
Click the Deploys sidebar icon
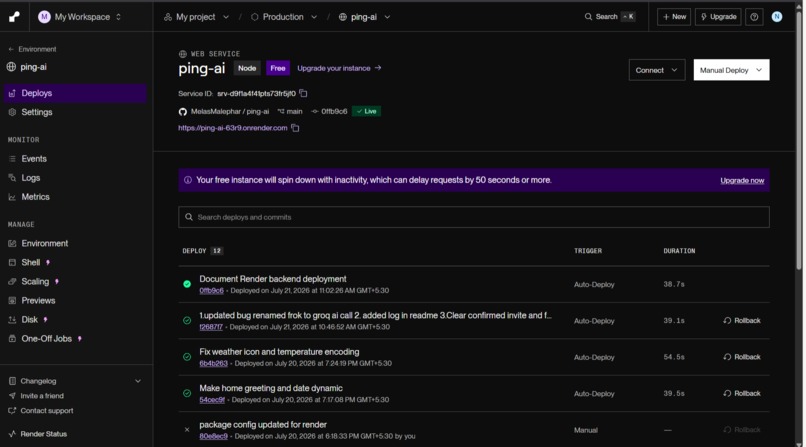tap(12, 93)
